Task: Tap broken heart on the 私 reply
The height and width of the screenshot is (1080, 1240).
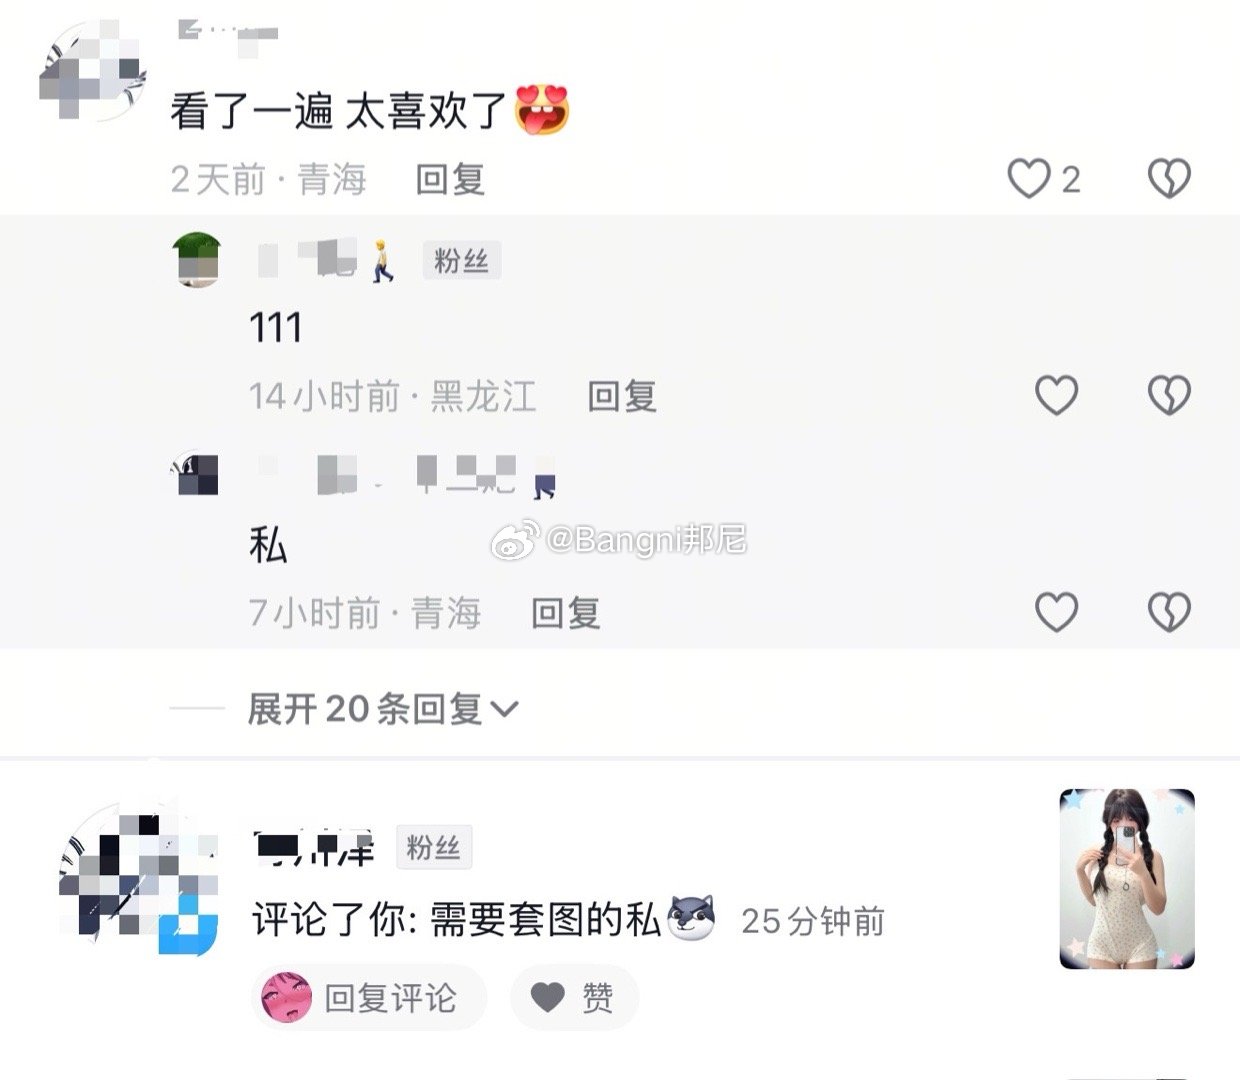Action: pos(1168,612)
